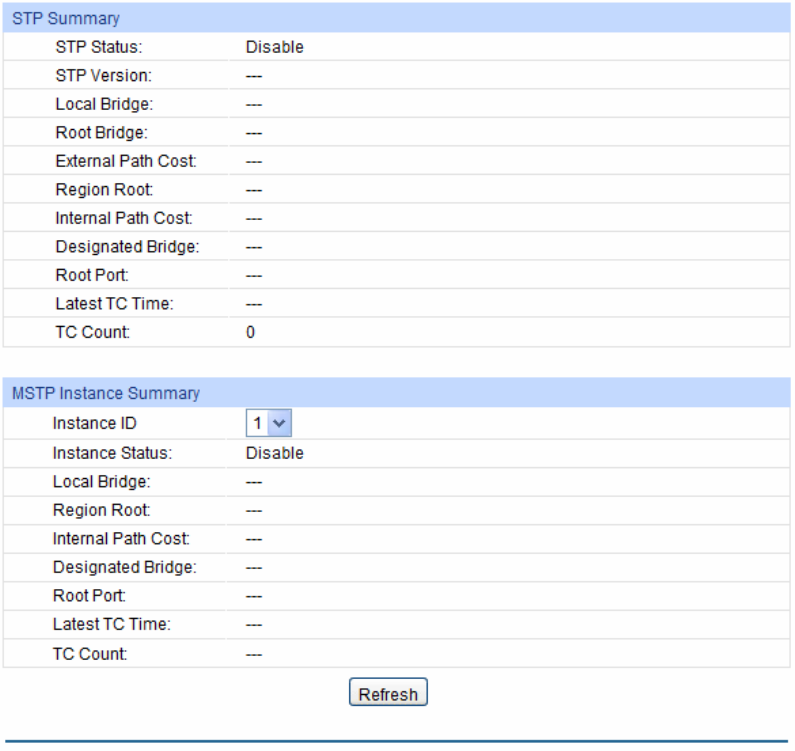Screen dimensions: 795x751
Task: Click the STP Status value Disable
Action: (x=274, y=47)
